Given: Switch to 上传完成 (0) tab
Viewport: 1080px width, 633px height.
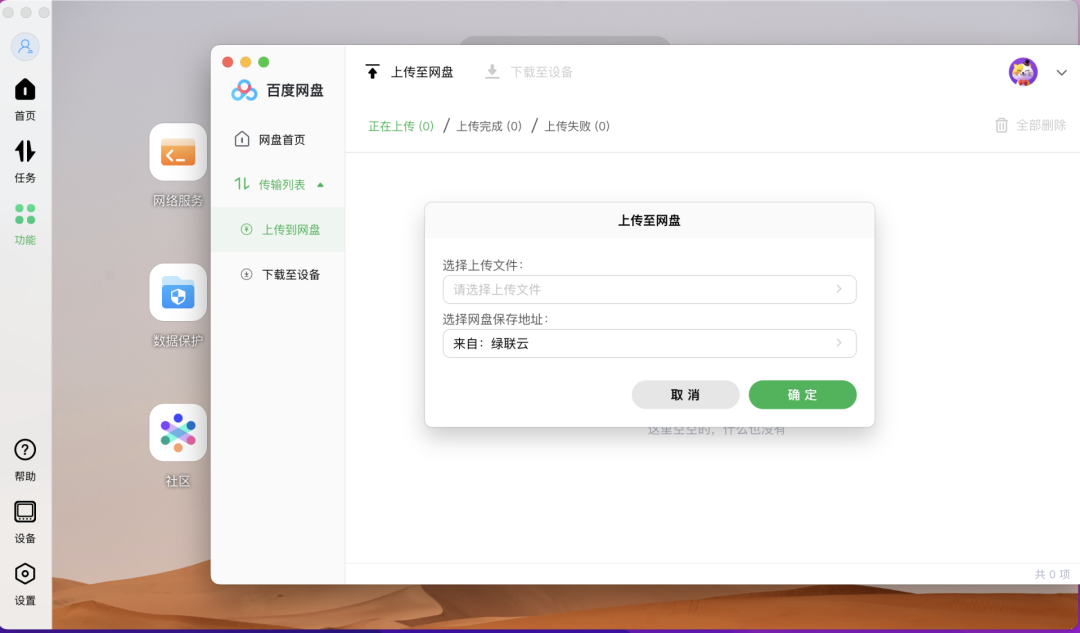Looking at the screenshot, I should (x=489, y=126).
